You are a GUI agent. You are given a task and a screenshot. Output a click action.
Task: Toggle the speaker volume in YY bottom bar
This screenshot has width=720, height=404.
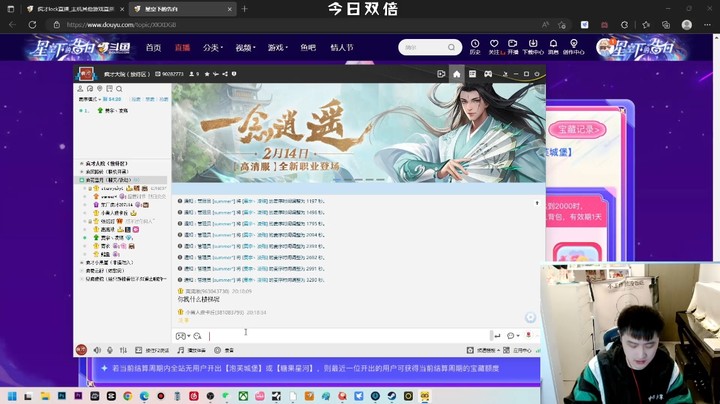pyautogui.click(x=97, y=350)
